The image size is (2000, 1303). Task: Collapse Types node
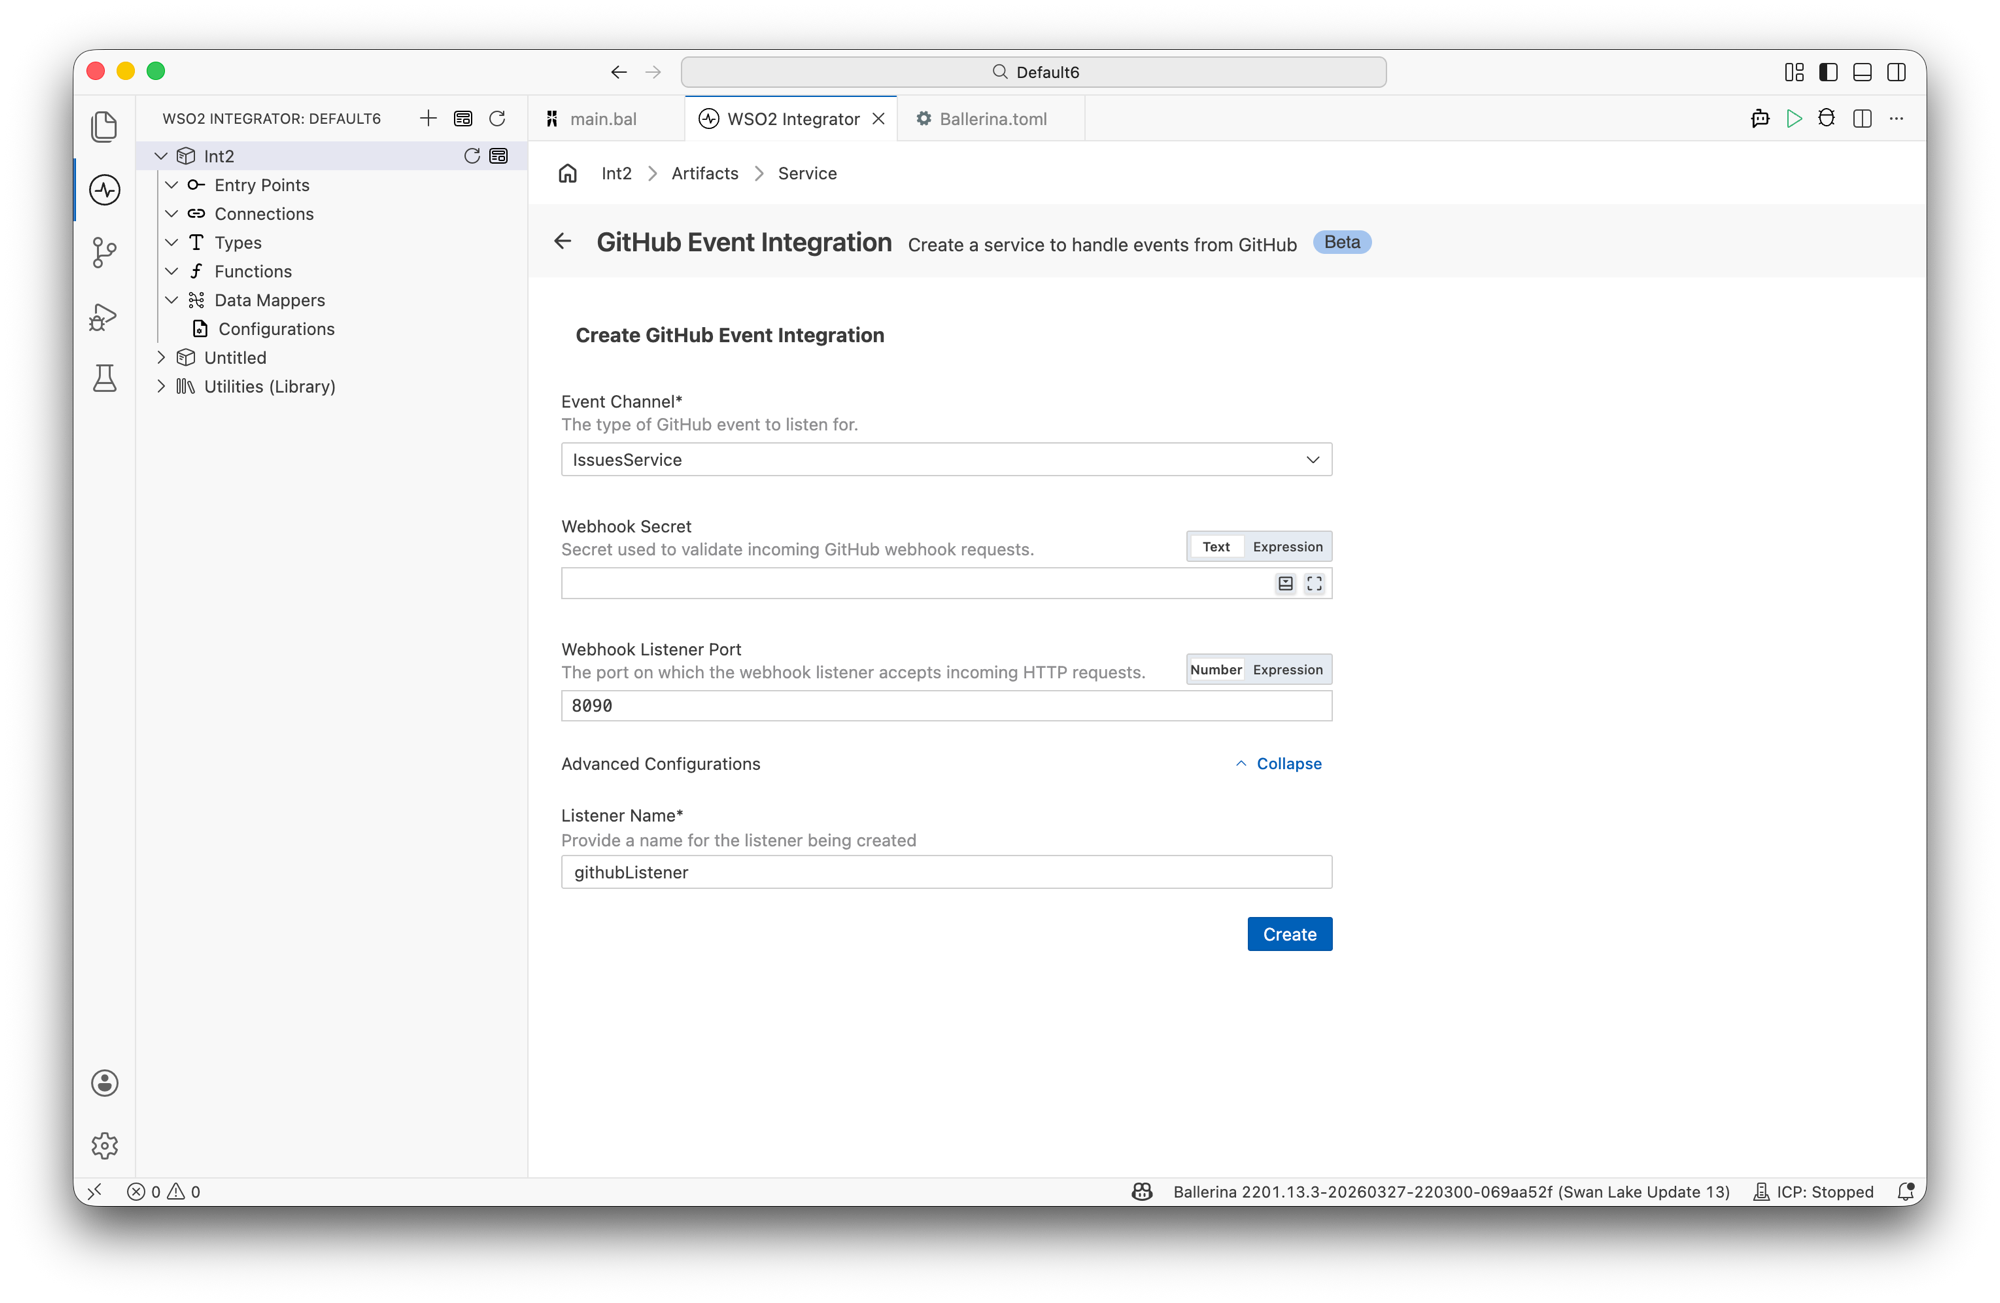click(172, 243)
